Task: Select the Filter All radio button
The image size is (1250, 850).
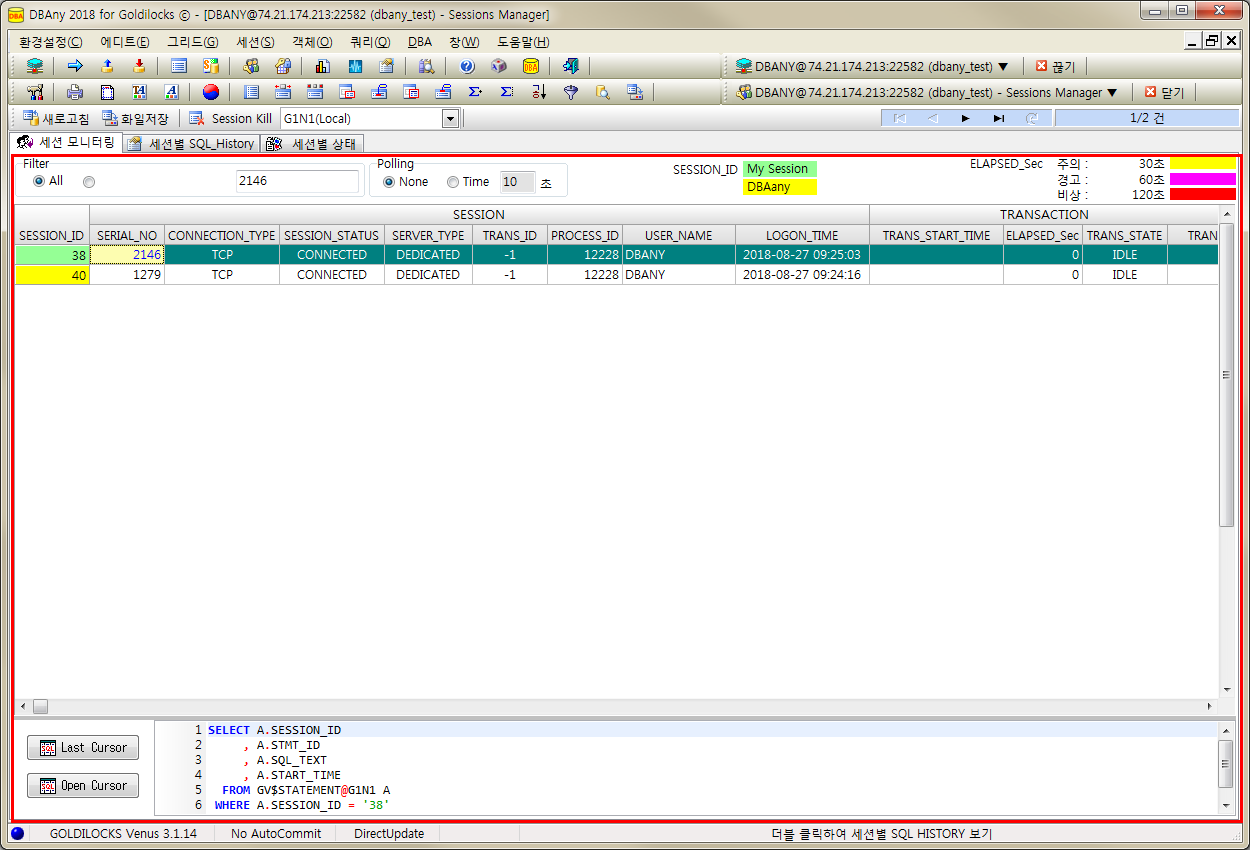Action: click(39, 182)
